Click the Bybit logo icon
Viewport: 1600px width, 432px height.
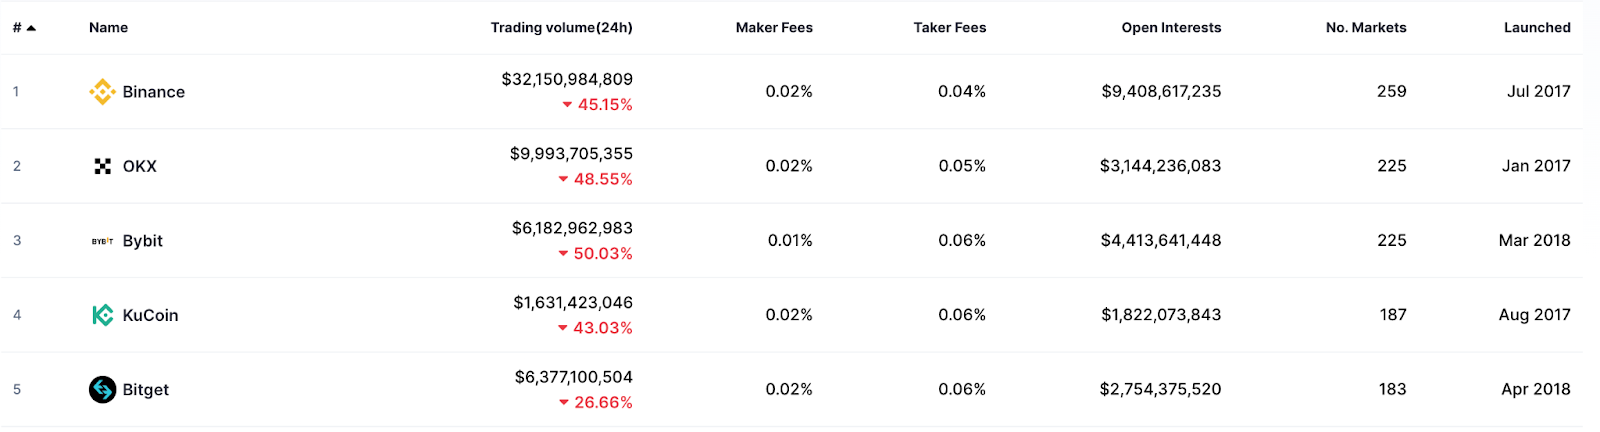[x=102, y=241]
